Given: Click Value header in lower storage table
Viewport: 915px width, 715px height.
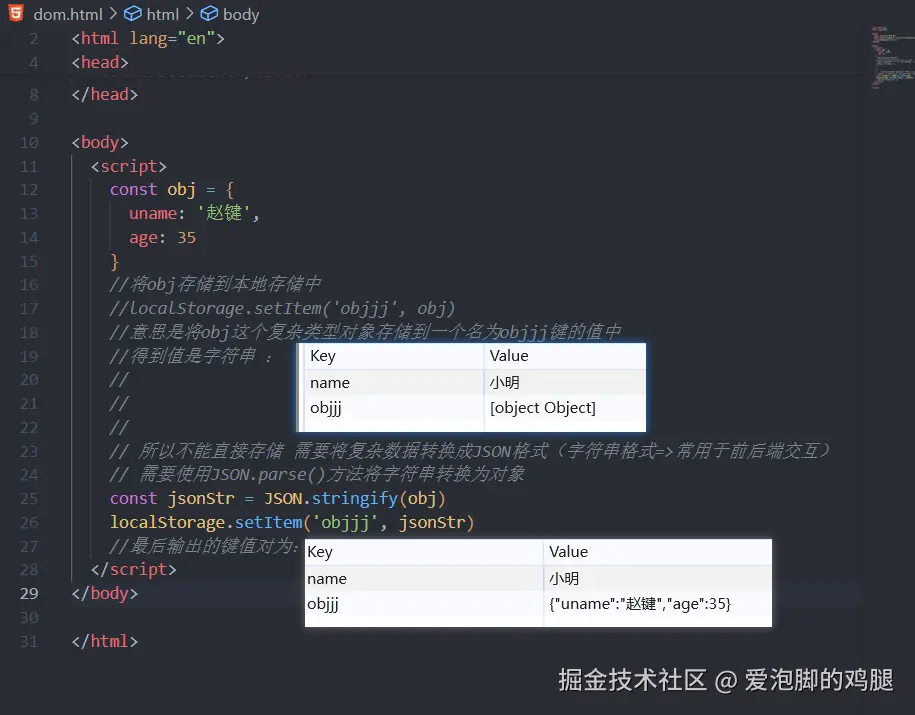Looking at the screenshot, I should coord(568,552).
